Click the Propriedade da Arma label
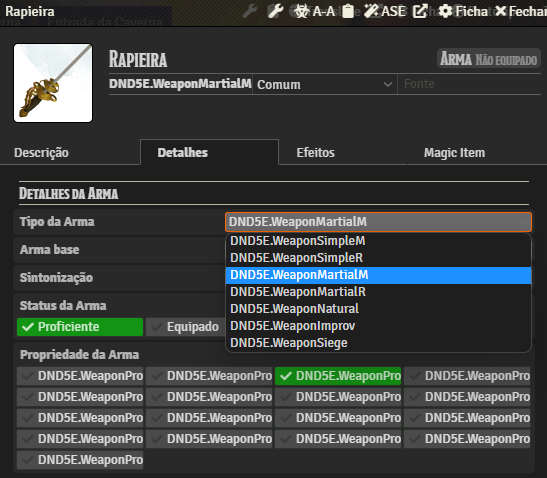The image size is (547, 478). coord(80,355)
